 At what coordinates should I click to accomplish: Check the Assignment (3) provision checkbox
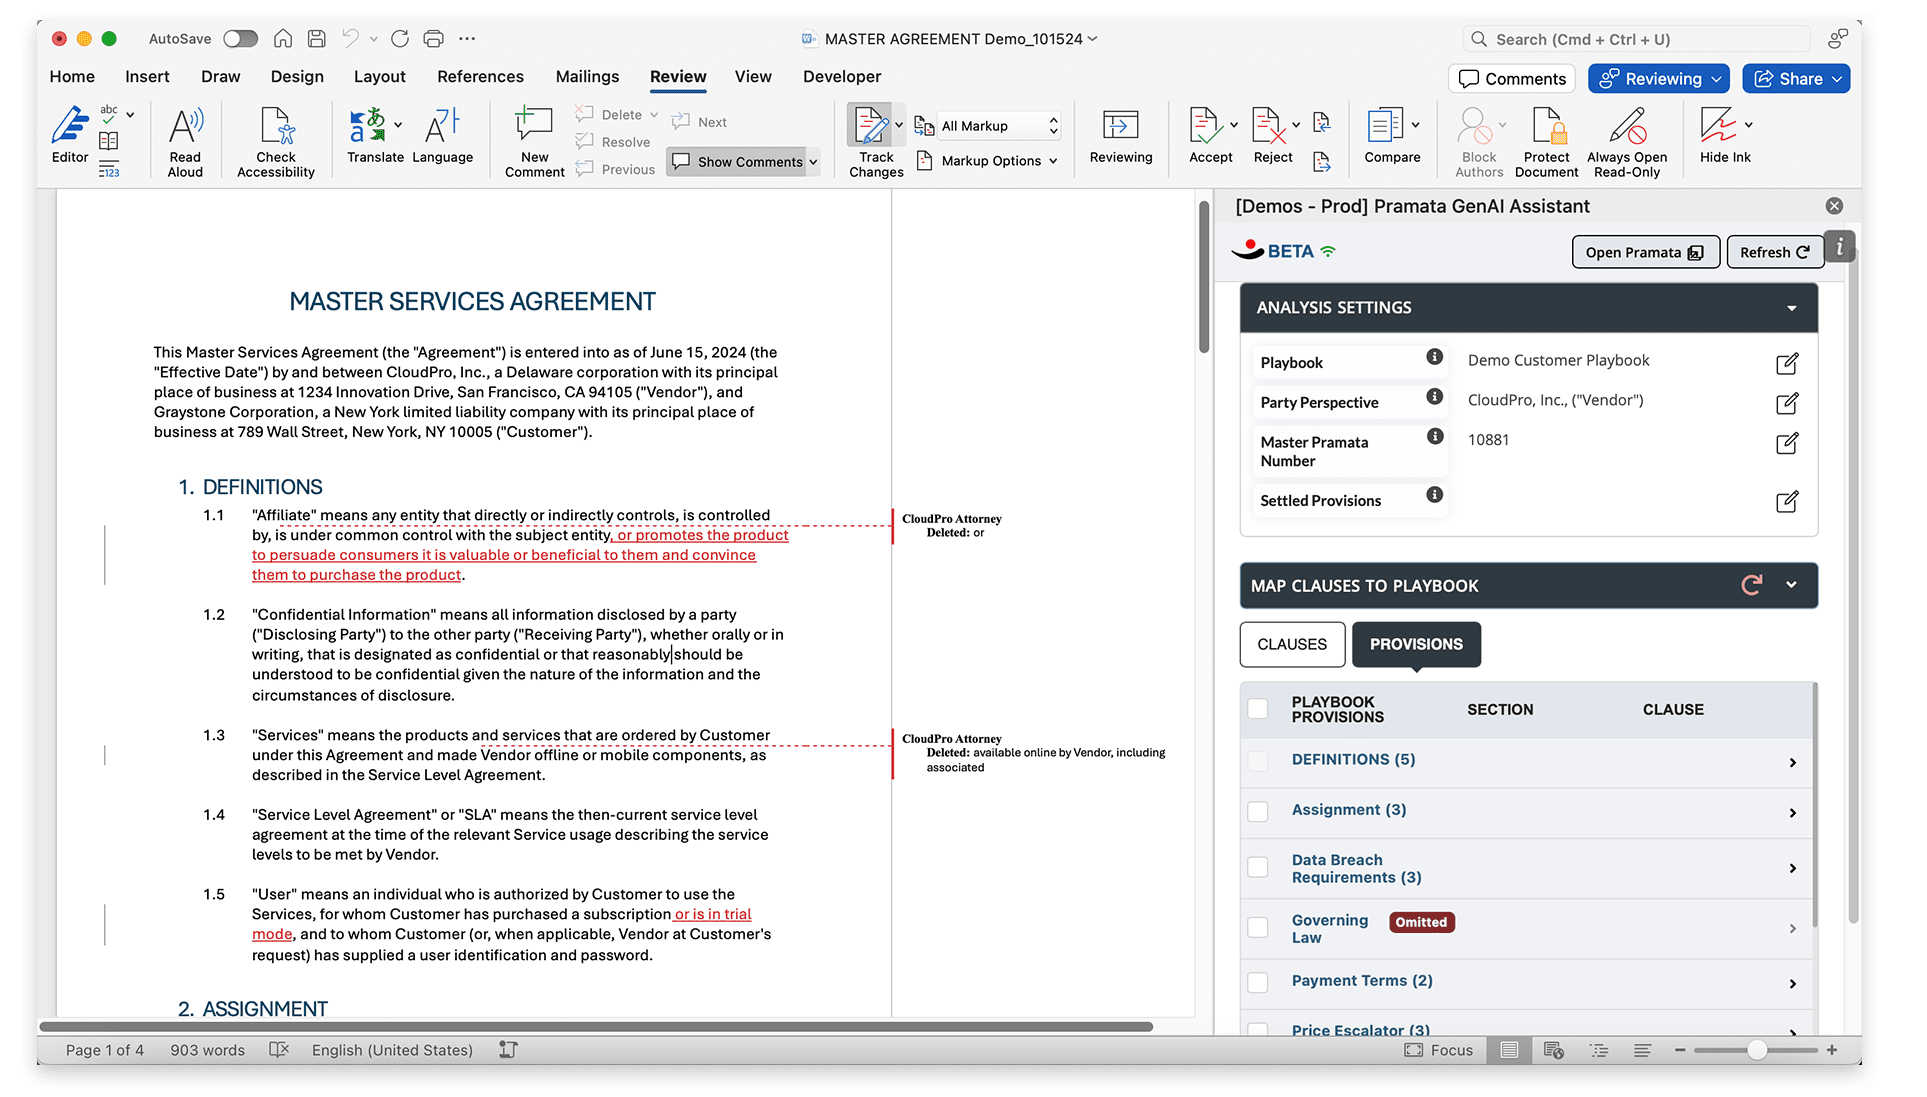click(x=1258, y=811)
